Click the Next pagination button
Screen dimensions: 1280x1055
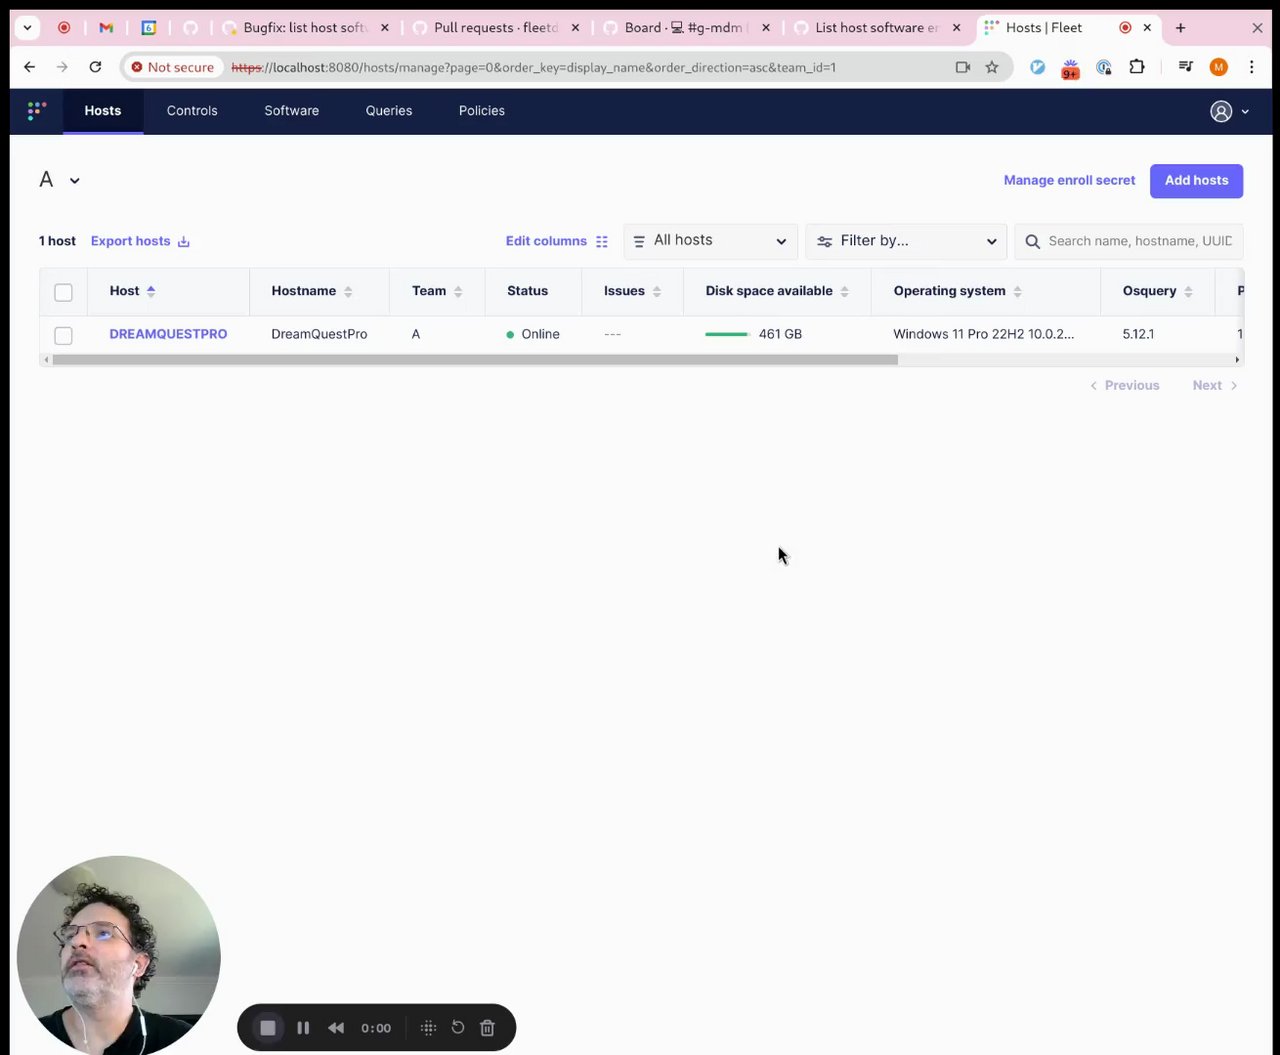click(1215, 386)
